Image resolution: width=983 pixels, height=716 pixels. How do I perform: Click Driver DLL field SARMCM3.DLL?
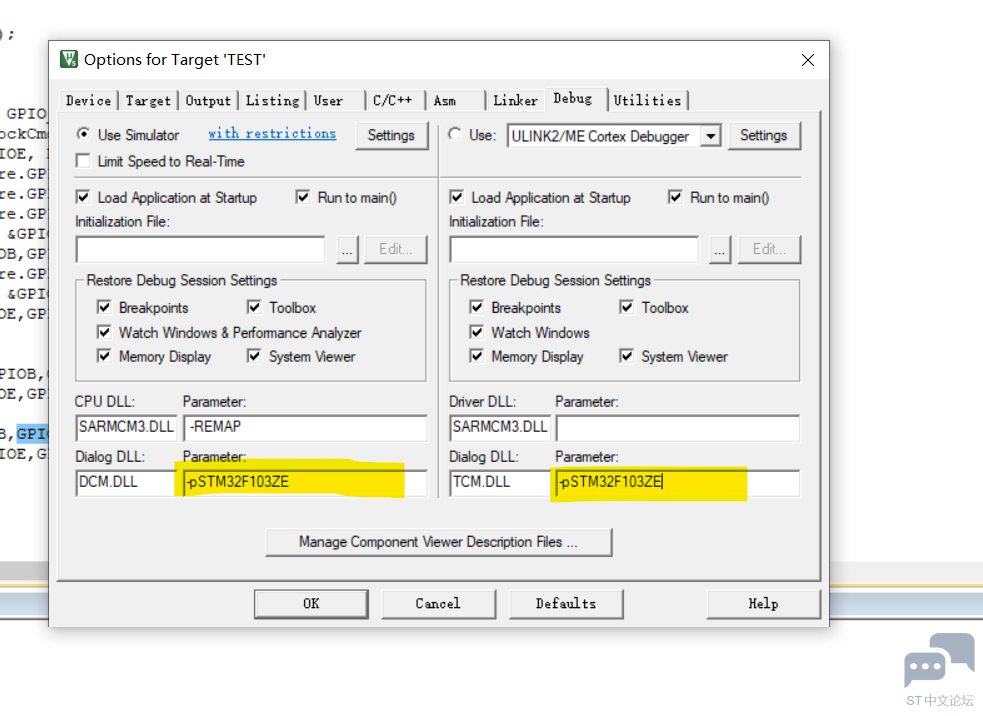click(x=500, y=428)
